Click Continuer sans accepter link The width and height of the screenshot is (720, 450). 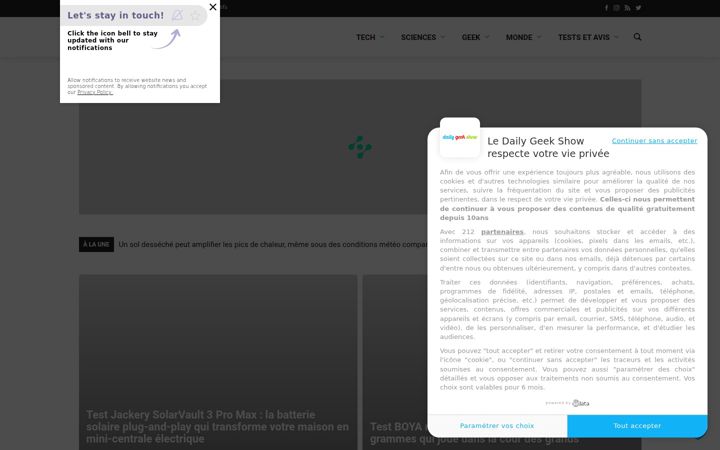point(654,141)
